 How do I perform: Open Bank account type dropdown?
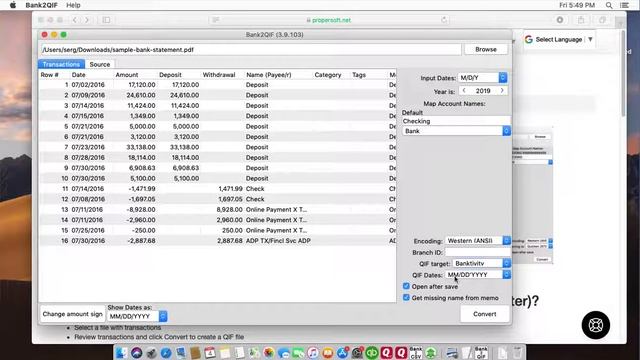pyautogui.click(x=456, y=131)
